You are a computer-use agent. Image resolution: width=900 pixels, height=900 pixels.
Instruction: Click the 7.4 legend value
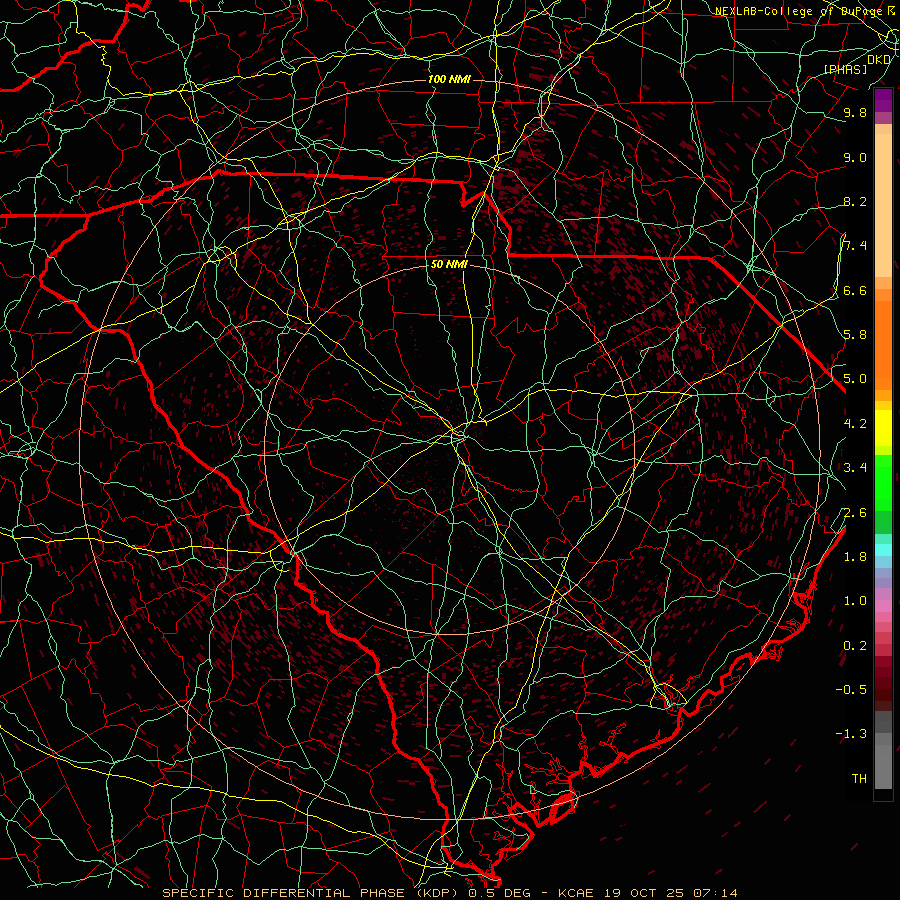(855, 246)
